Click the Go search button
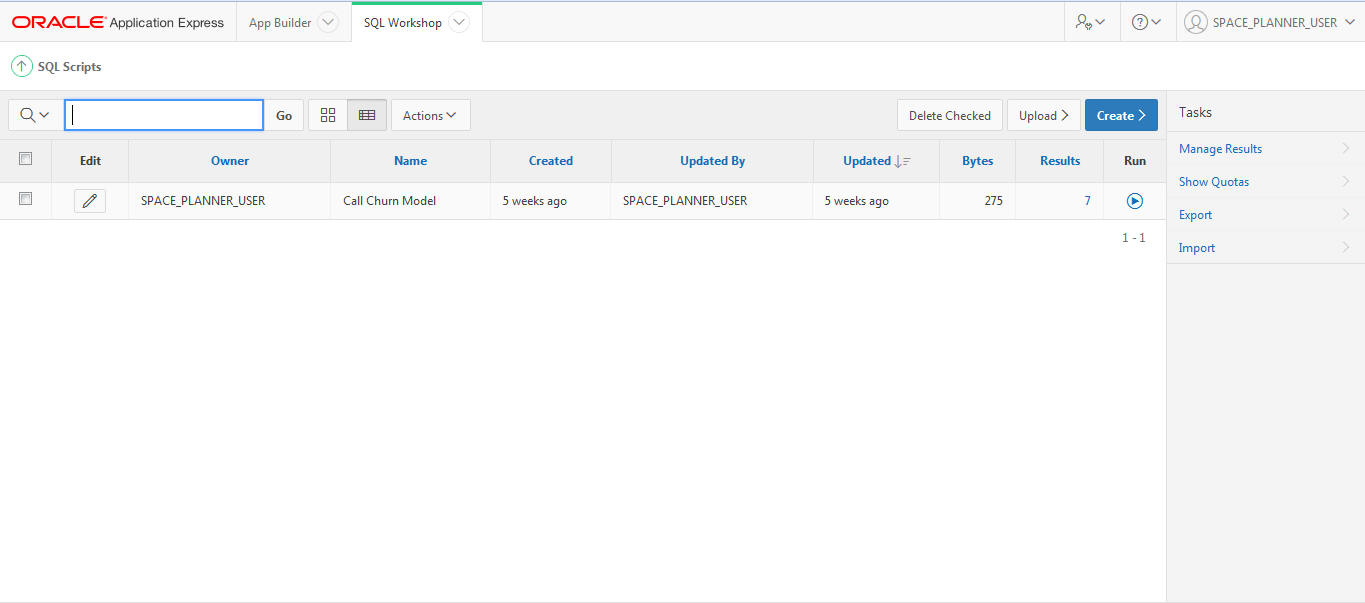 284,115
